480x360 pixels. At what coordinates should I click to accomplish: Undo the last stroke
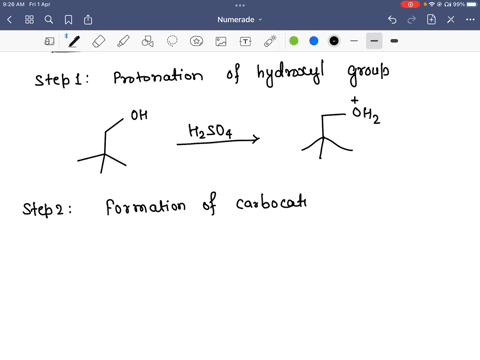click(x=392, y=20)
